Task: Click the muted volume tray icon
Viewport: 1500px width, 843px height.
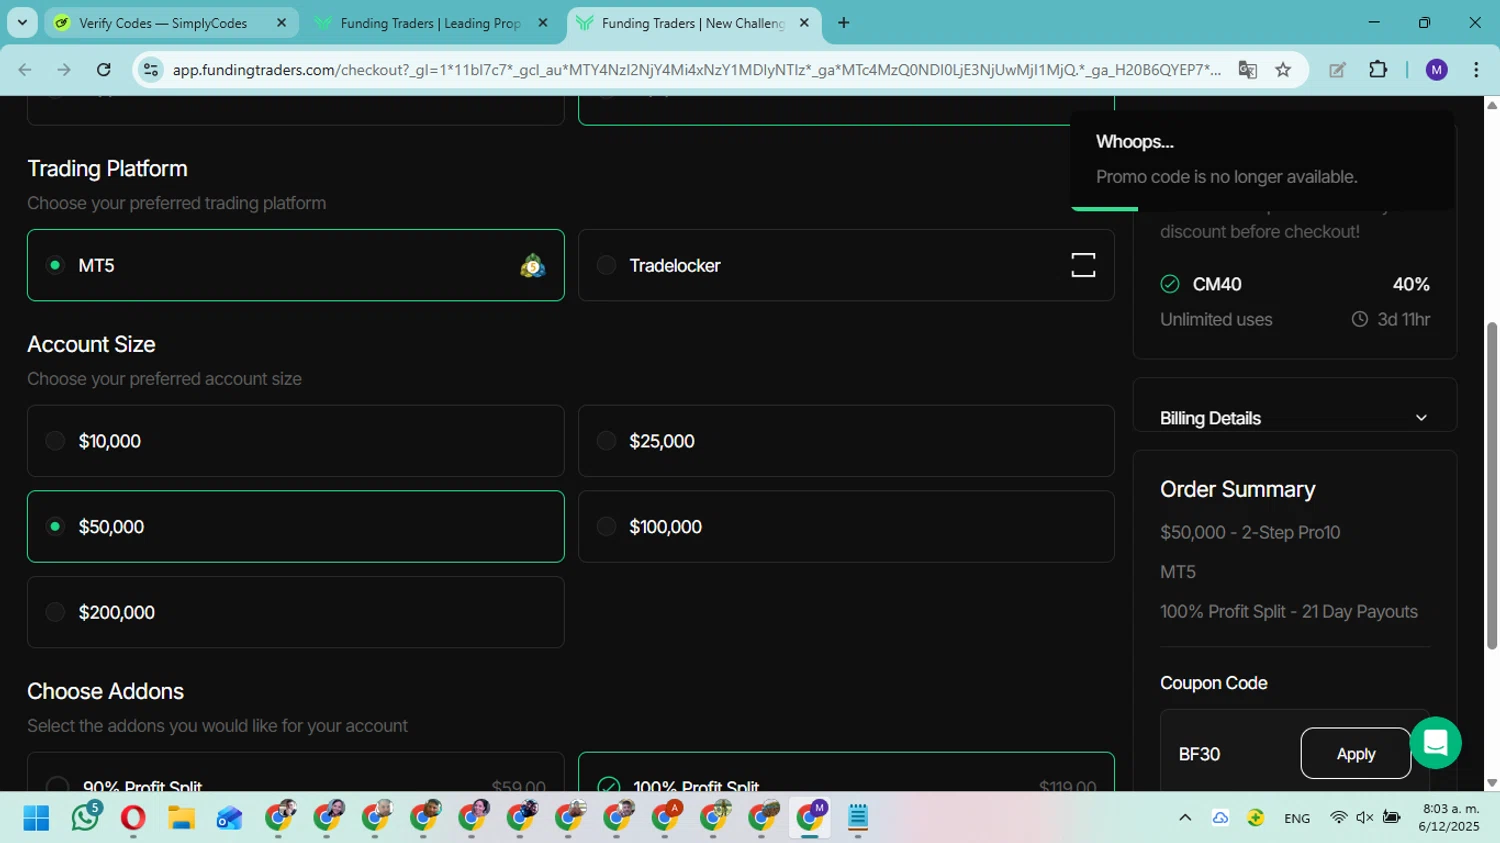Action: coord(1364,818)
